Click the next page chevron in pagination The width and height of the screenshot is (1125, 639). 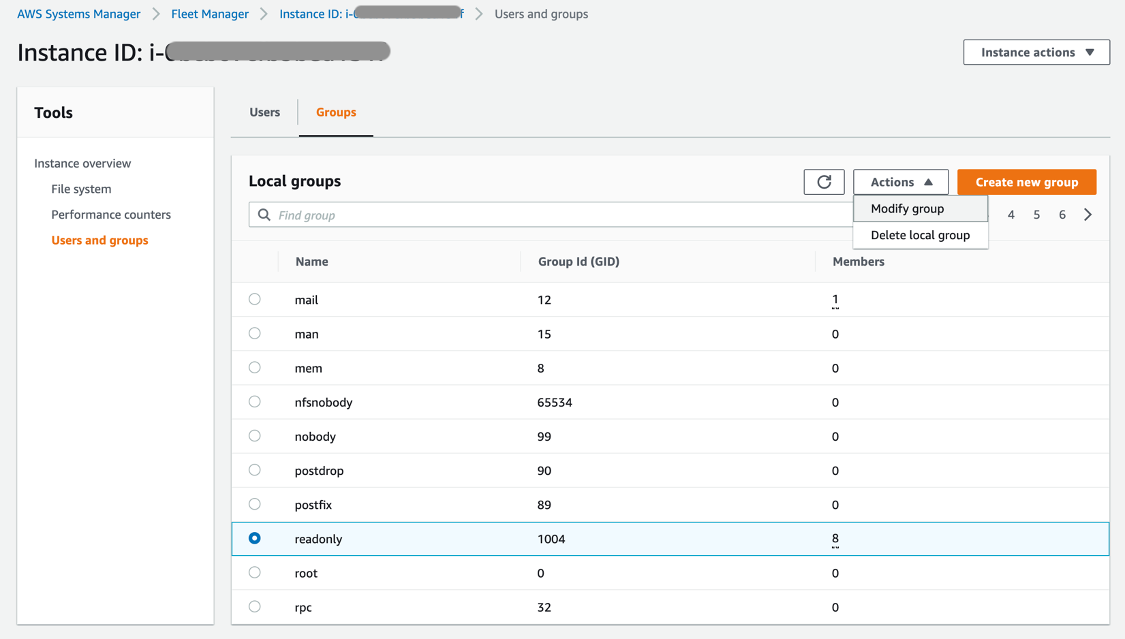click(x=1088, y=214)
